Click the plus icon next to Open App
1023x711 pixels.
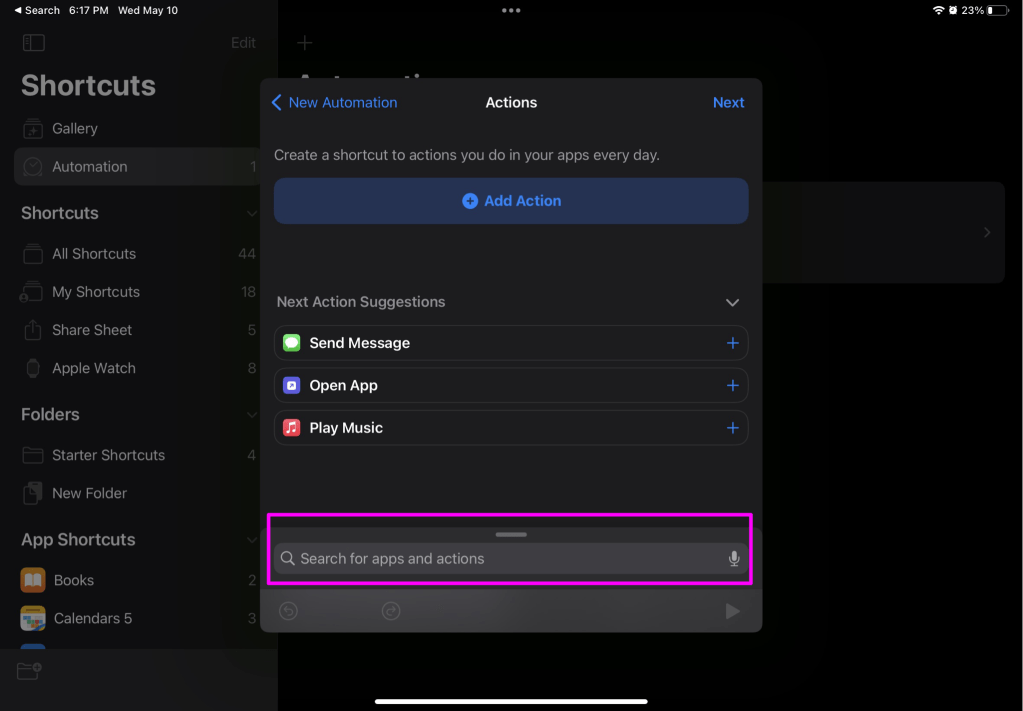click(732, 385)
